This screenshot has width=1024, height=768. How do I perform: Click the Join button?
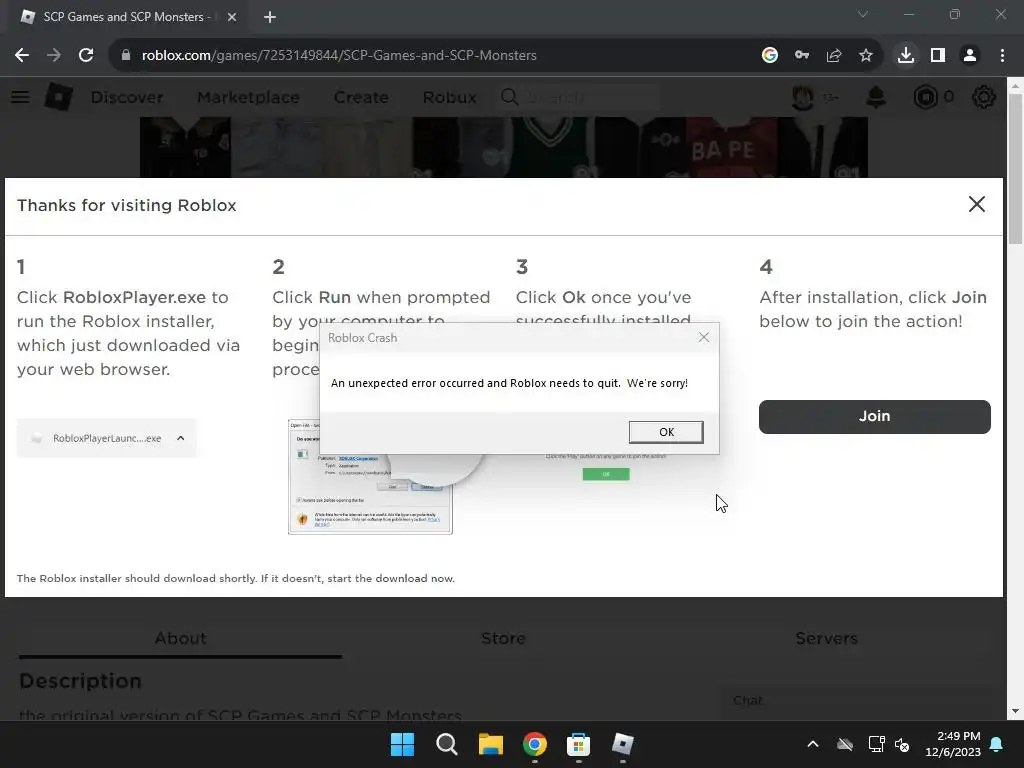coord(874,416)
